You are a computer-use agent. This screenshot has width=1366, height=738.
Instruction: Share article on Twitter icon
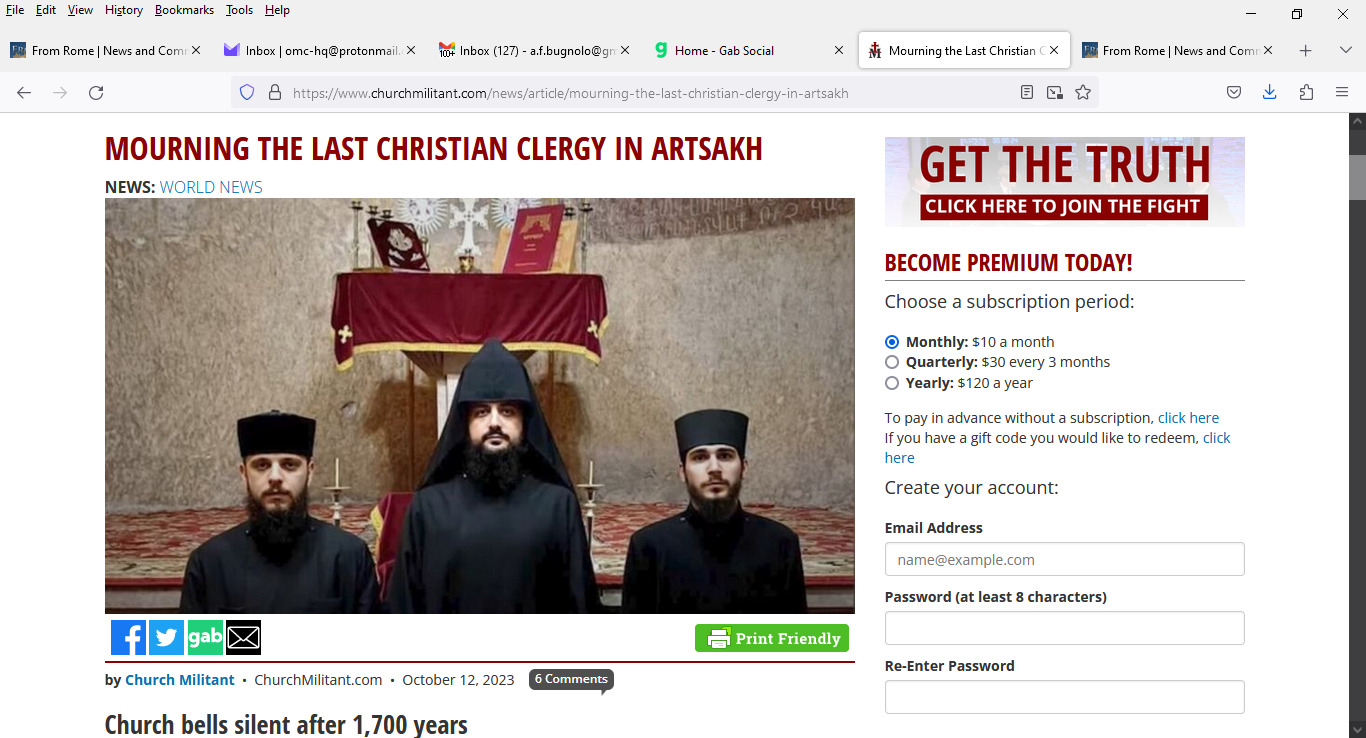point(166,638)
